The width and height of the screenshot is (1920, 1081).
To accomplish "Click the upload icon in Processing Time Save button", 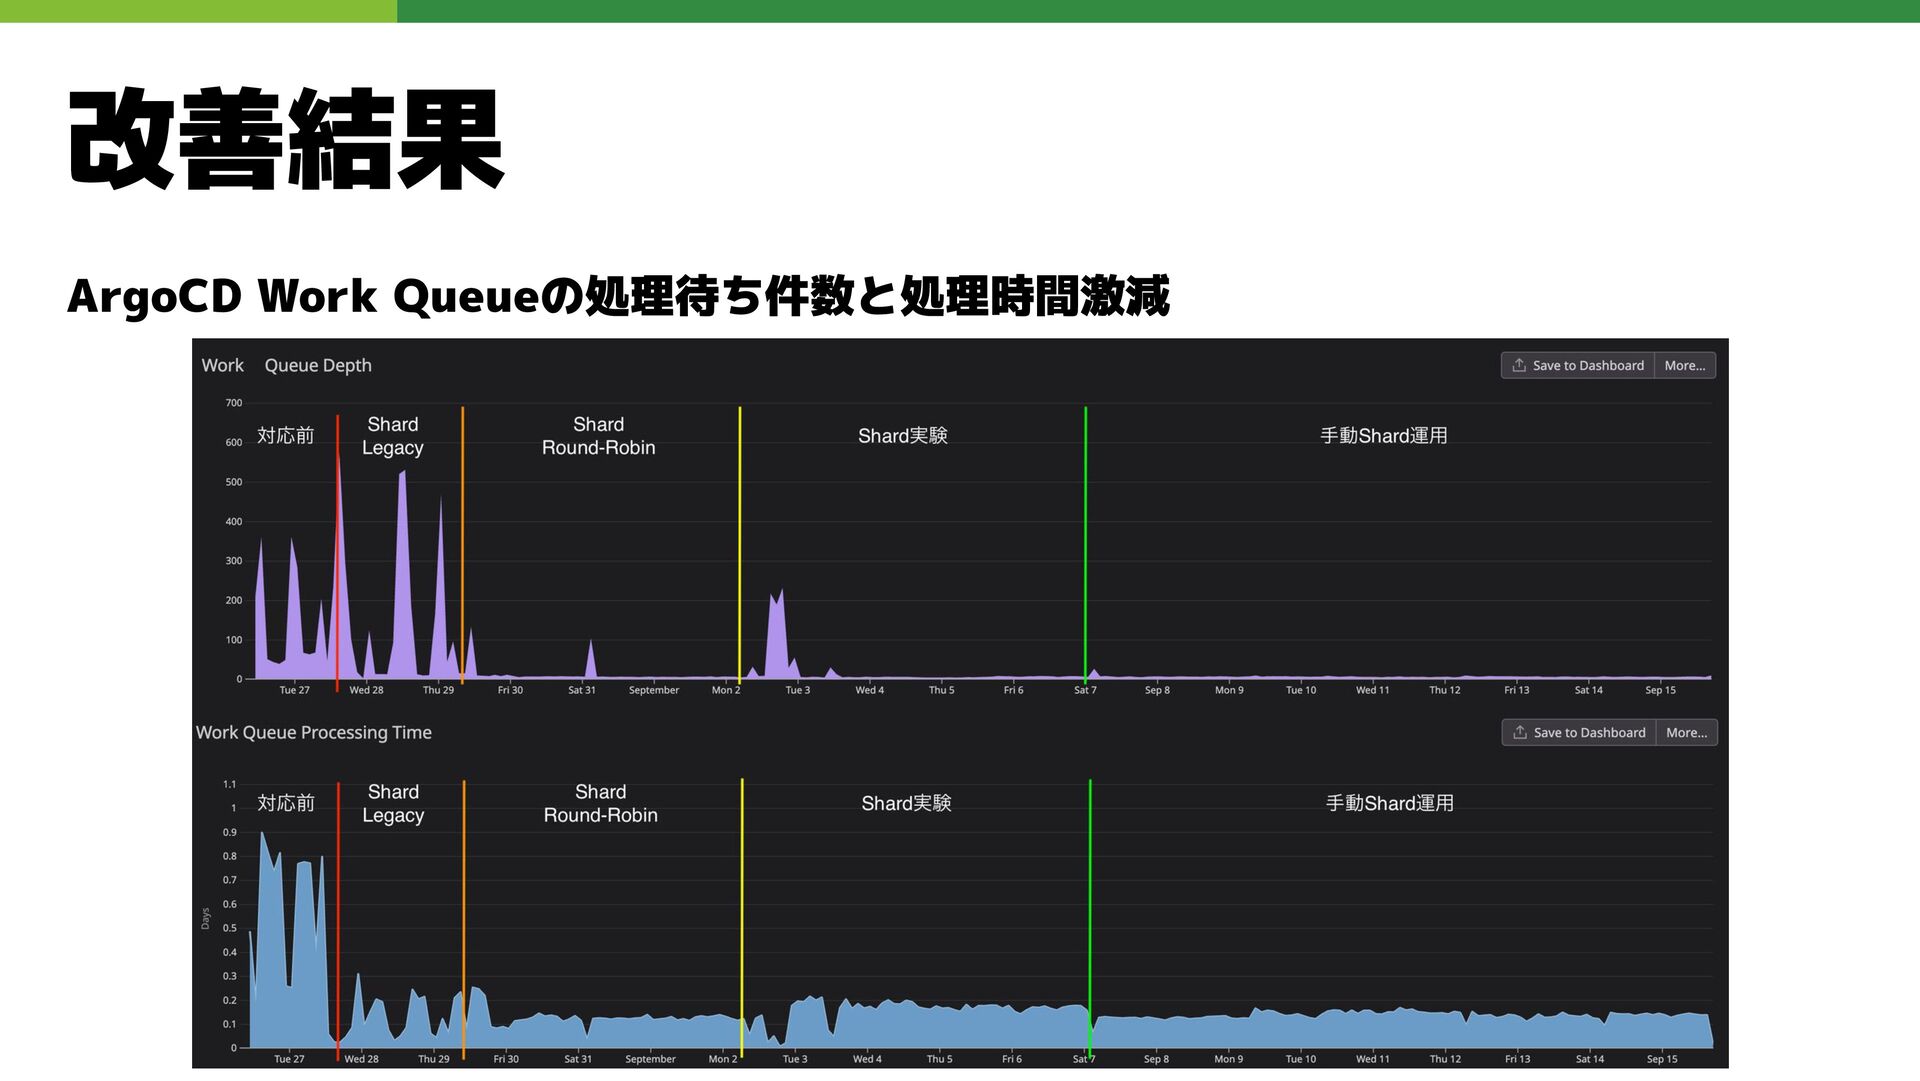I will coord(1520,732).
